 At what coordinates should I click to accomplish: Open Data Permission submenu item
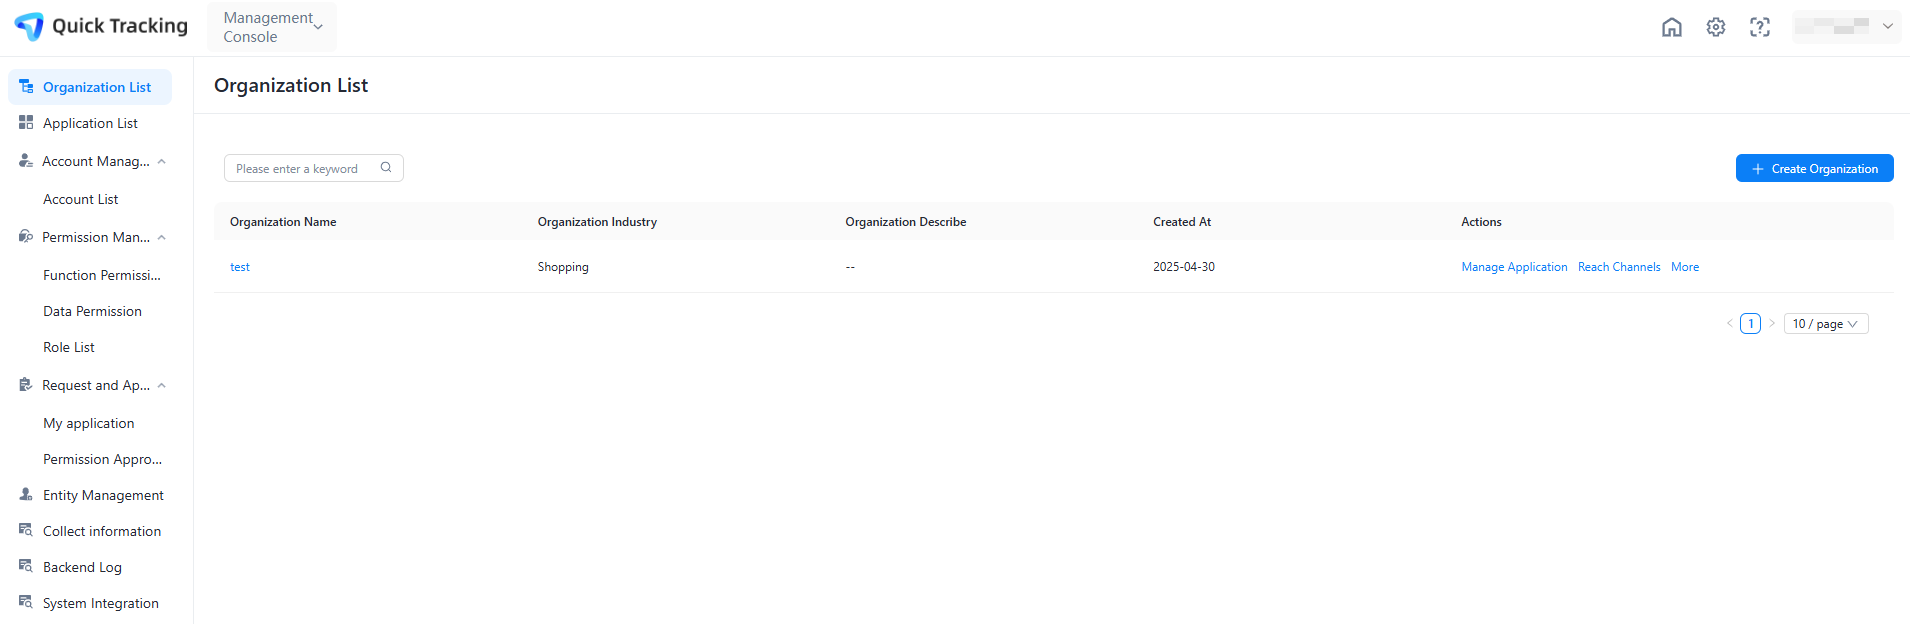click(x=90, y=311)
